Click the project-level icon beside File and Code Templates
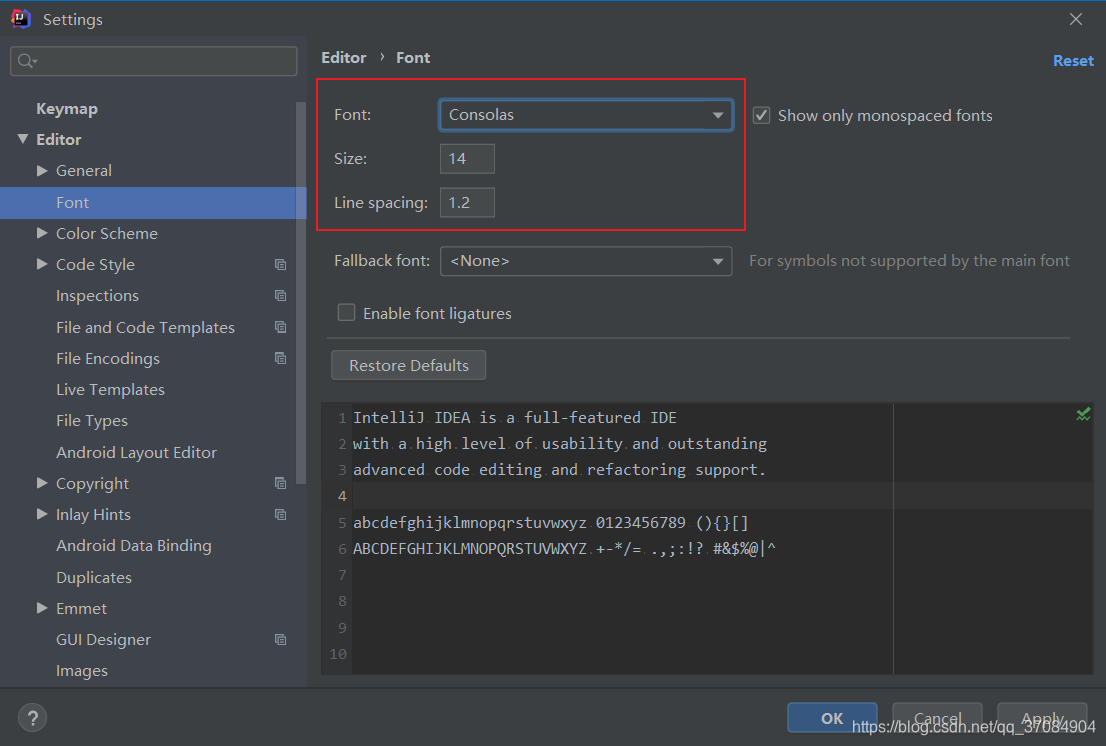1106x746 pixels. pyautogui.click(x=280, y=327)
